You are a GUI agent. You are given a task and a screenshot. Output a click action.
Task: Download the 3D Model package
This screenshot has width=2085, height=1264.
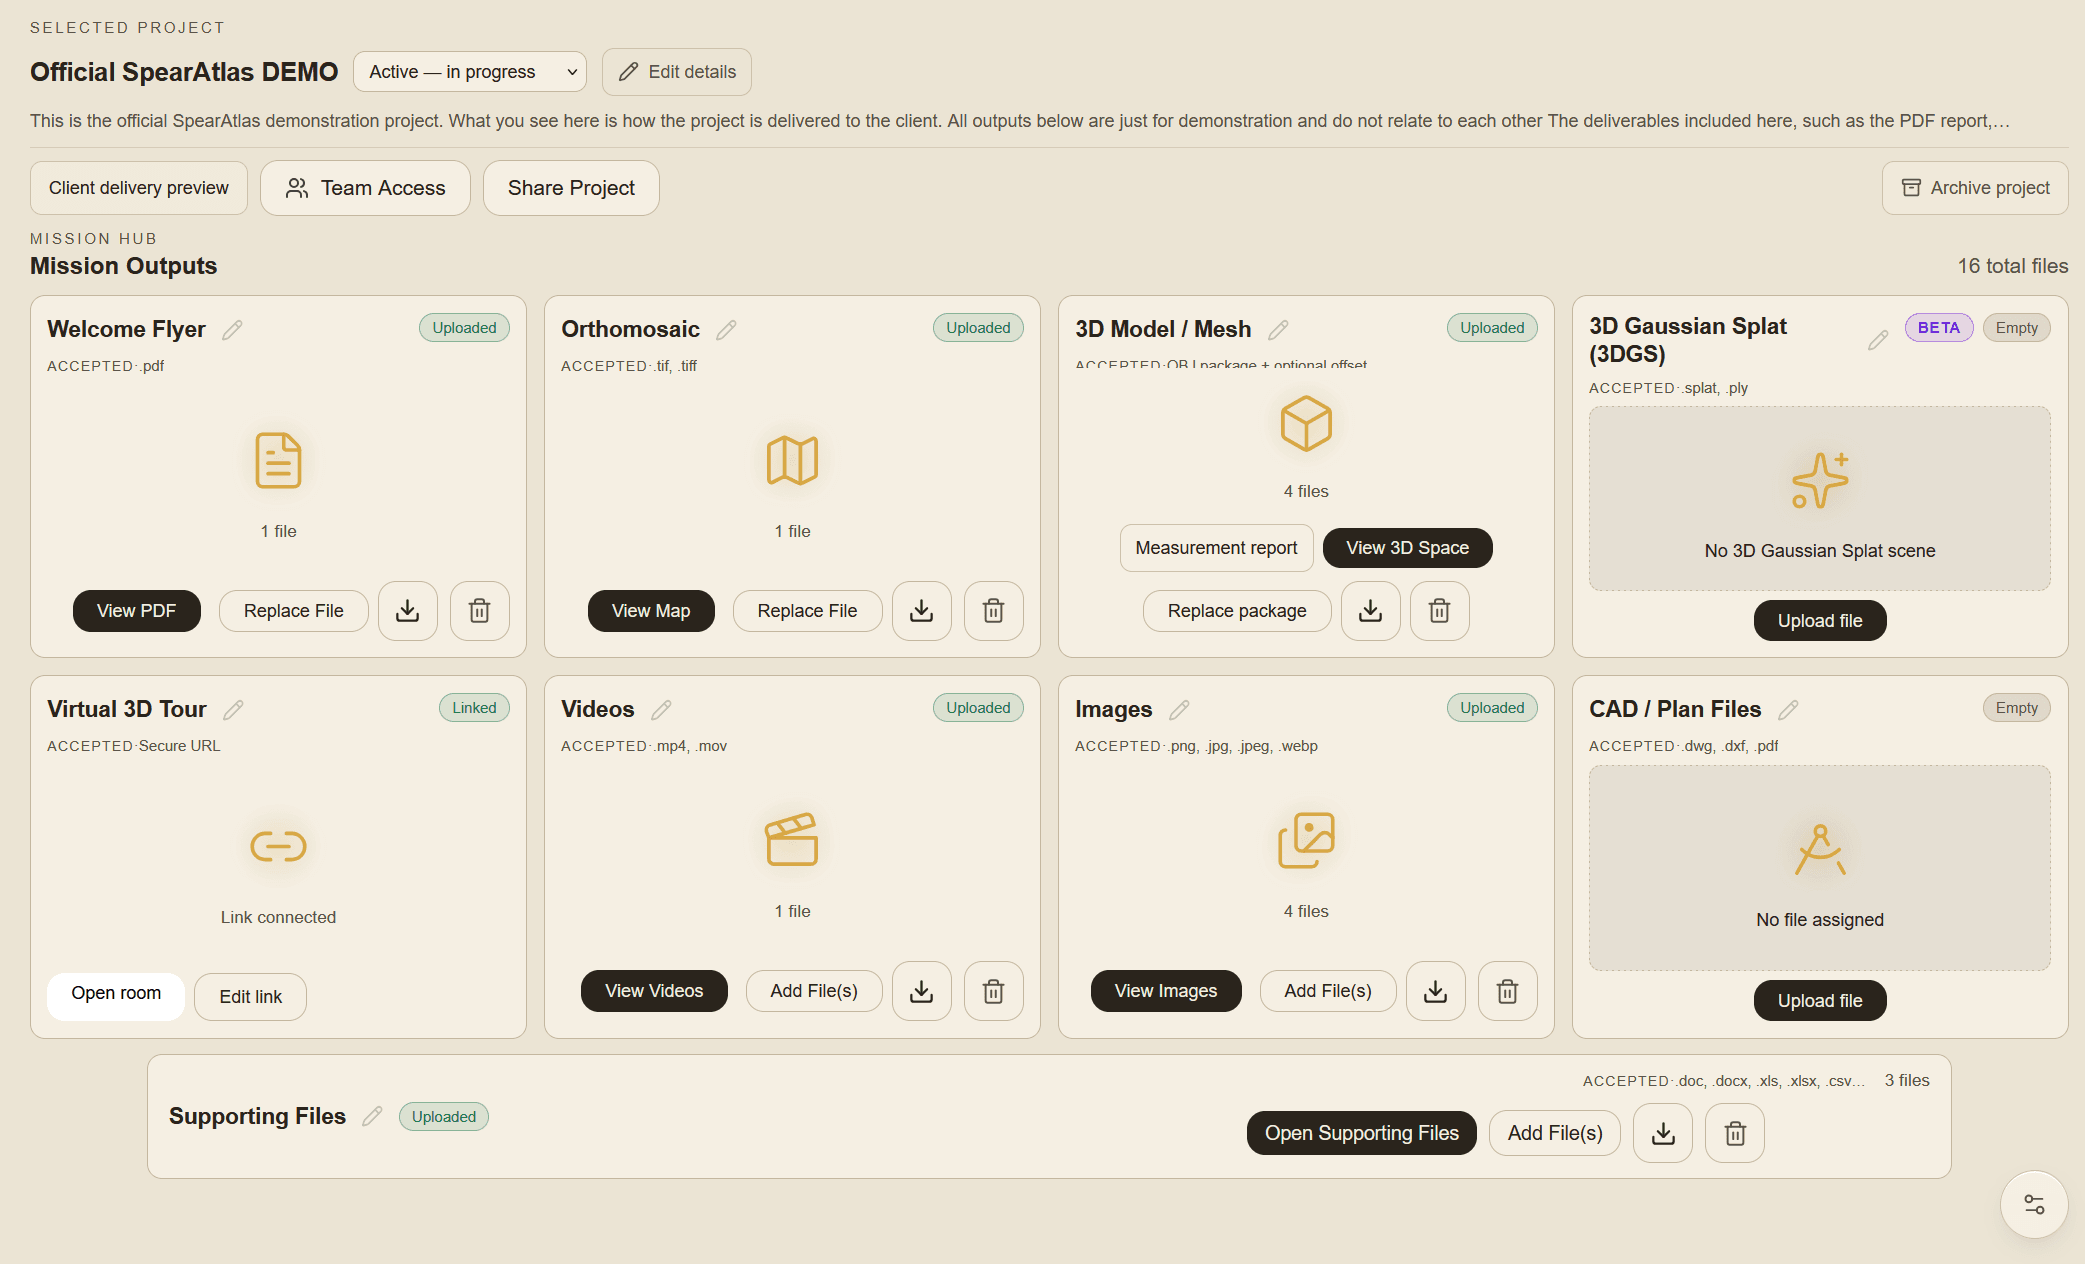click(x=1371, y=611)
